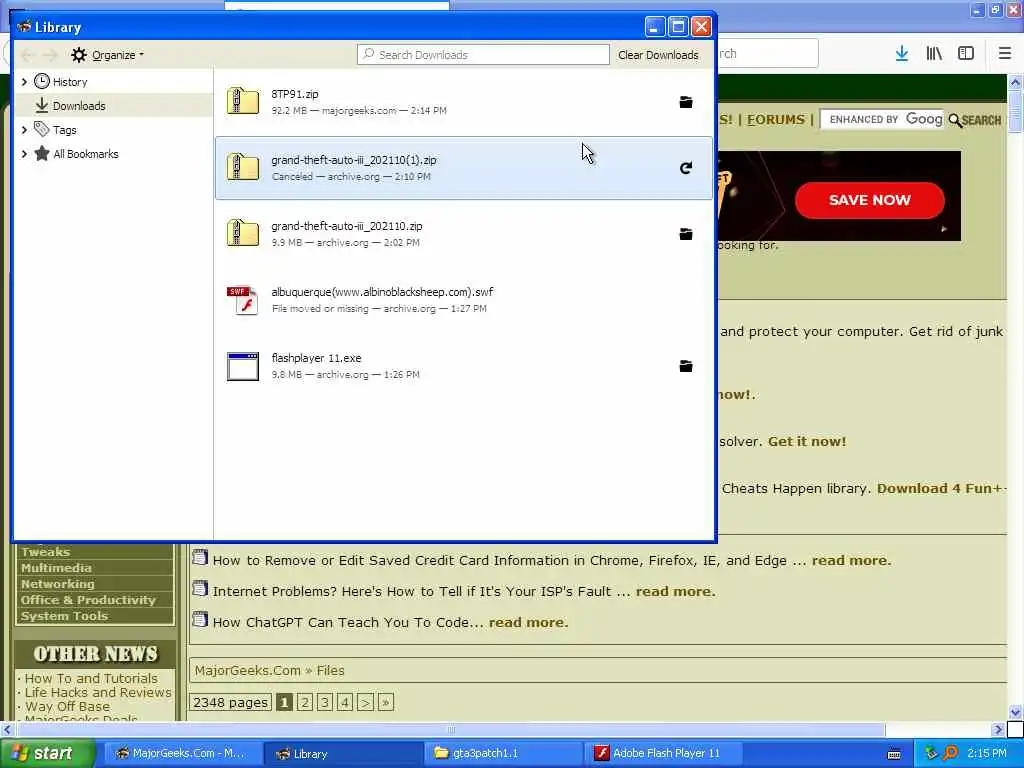1024x768 pixels.
Task: Open the FORUMS link on MajorGeeks
Action: (x=776, y=120)
